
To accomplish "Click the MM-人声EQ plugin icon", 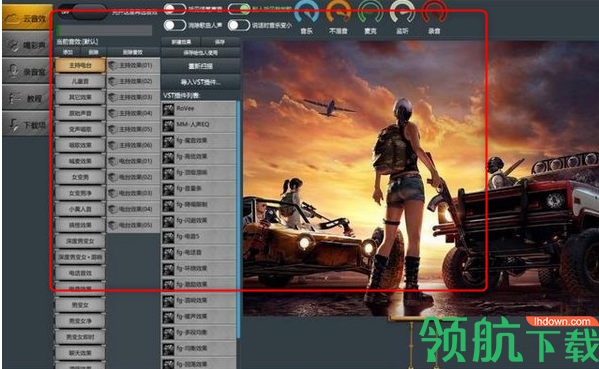I will (168, 126).
